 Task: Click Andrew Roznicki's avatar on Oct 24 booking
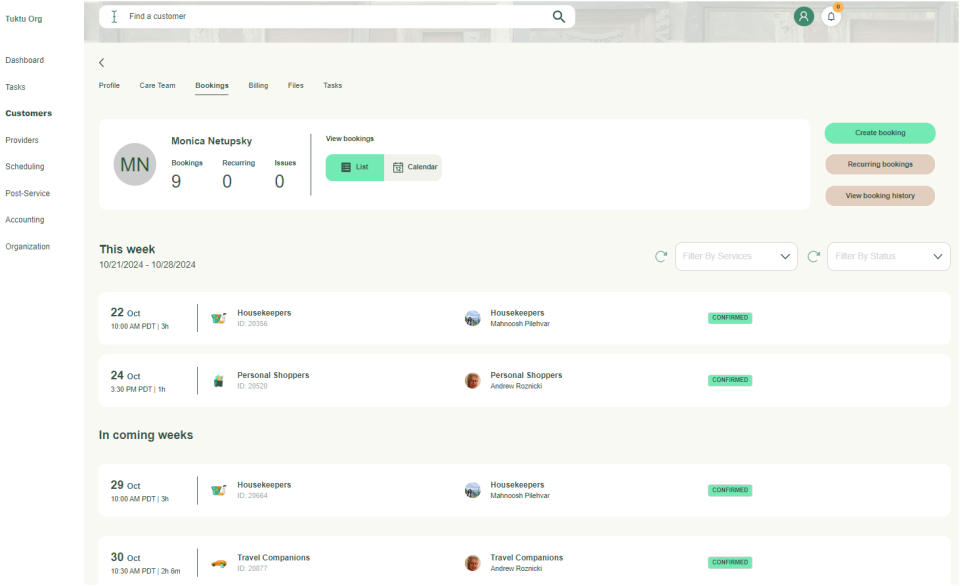pyautogui.click(x=473, y=380)
